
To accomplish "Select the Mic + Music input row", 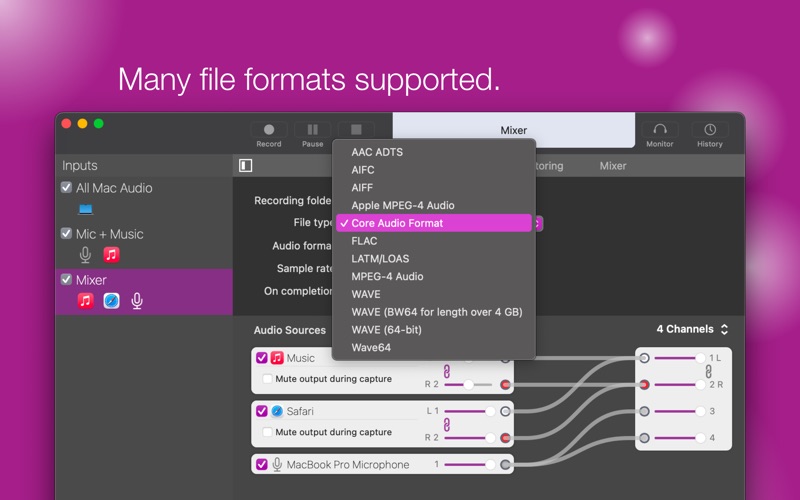I will point(144,245).
